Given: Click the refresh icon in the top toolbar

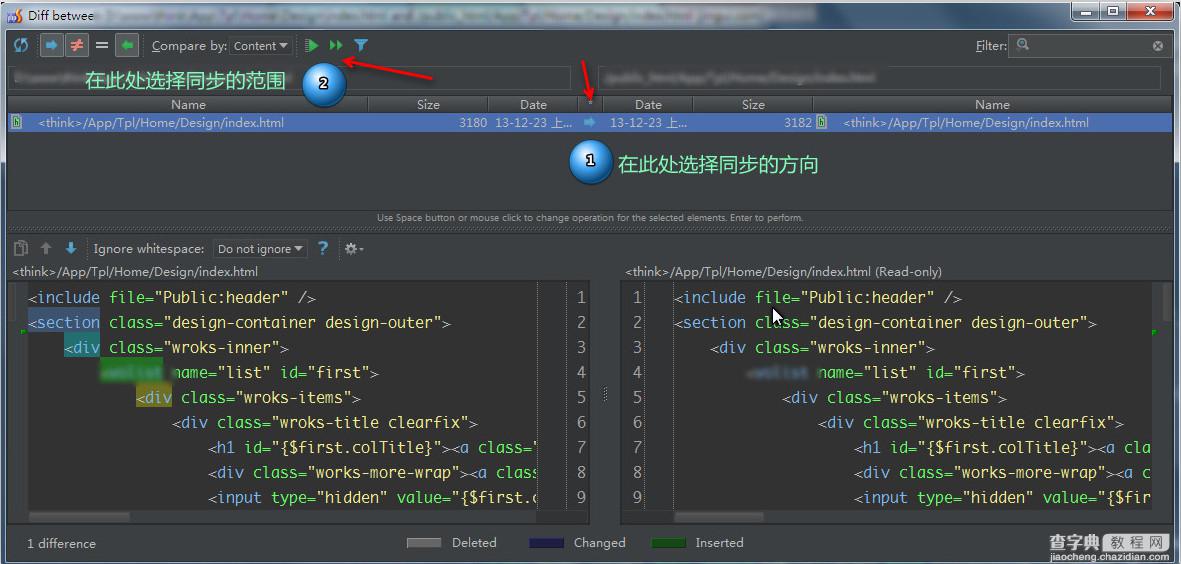Looking at the screenshot, I should [x=21, y=46].
